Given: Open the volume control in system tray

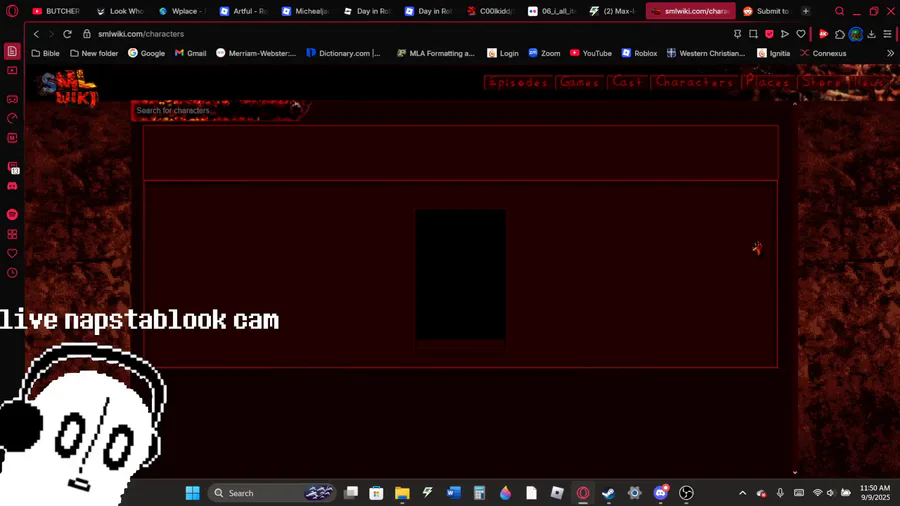Looking at the screenshot, I should pyautogui.click(x=831, y=493).
